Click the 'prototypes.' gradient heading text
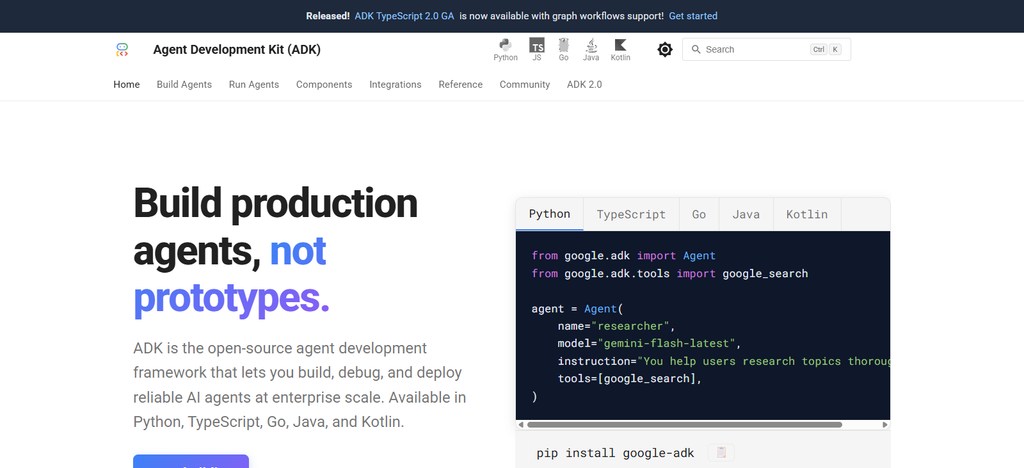The image size is (1024, 468). [231, 299]
